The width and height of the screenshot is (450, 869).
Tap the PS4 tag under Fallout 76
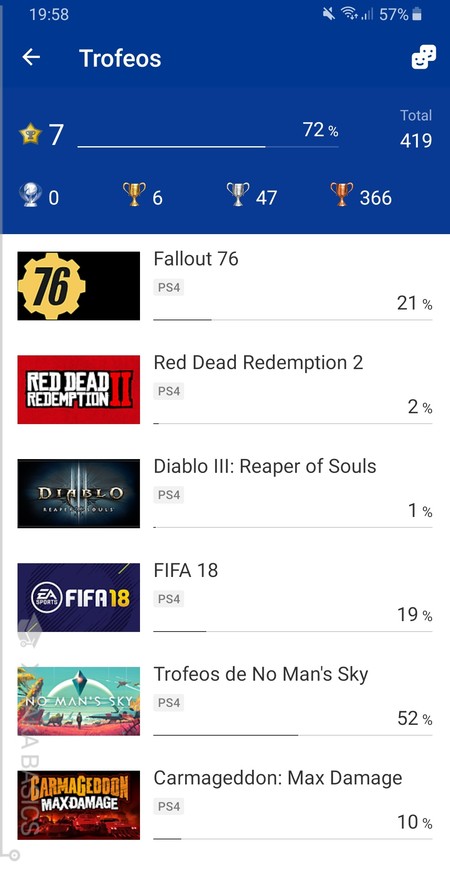(168, 288)
